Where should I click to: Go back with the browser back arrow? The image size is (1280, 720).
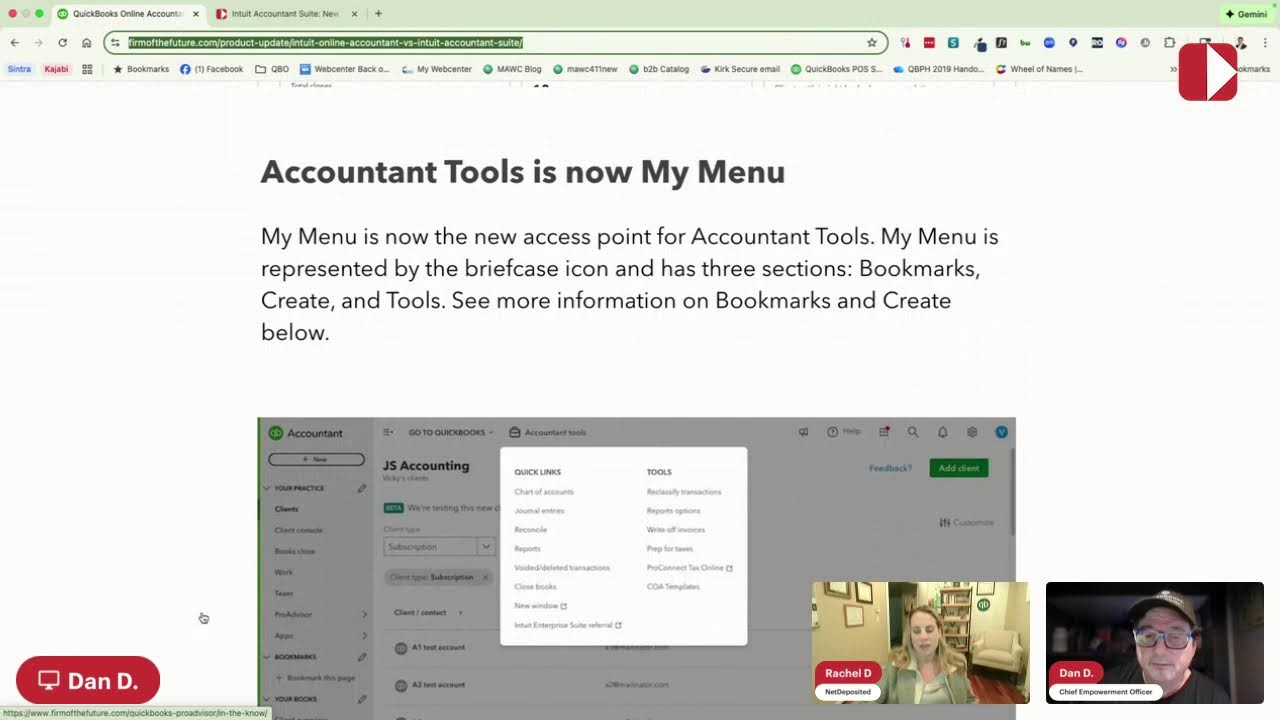[x=14, y=43]
